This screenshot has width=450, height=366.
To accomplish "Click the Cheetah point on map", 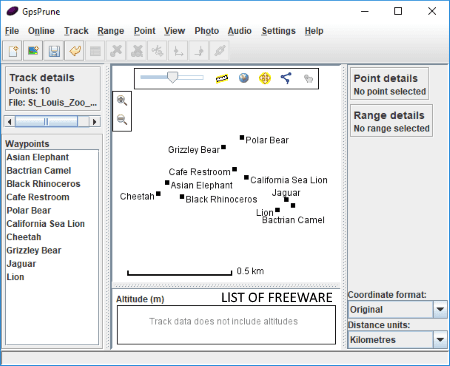I will 158,194.
